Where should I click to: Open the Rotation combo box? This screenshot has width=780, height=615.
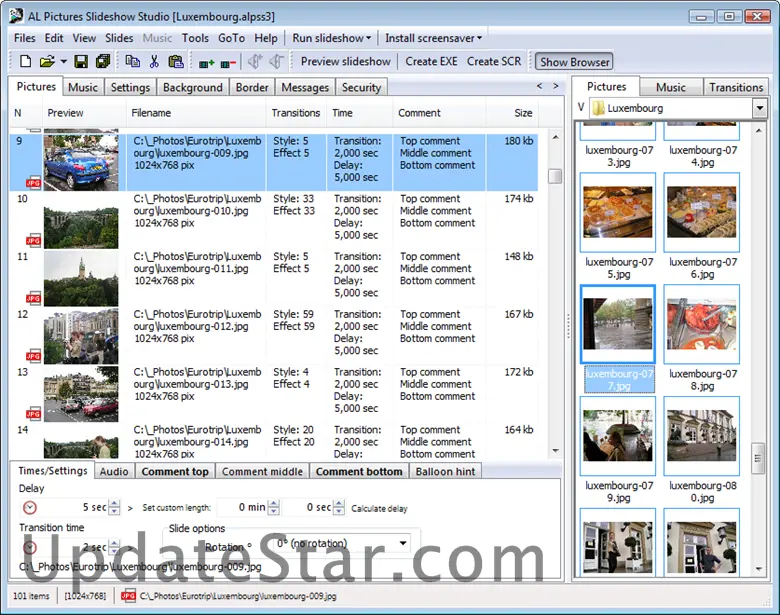point(402,544)
